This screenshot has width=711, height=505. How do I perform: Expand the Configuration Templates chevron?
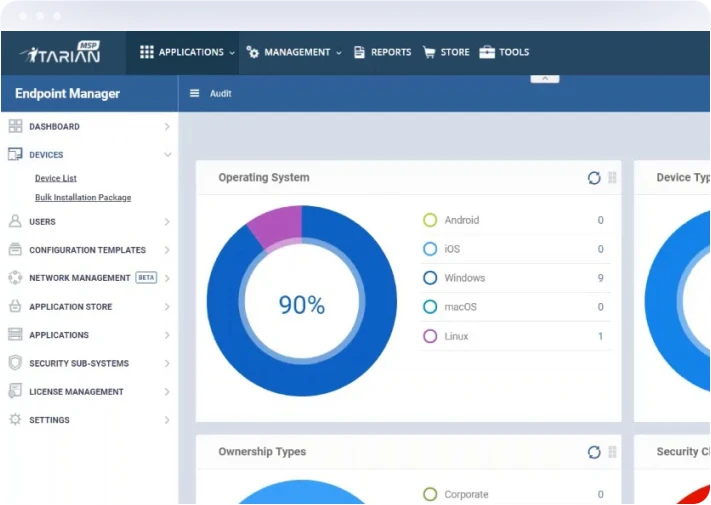pyautogui.click(x=167, y=250)
